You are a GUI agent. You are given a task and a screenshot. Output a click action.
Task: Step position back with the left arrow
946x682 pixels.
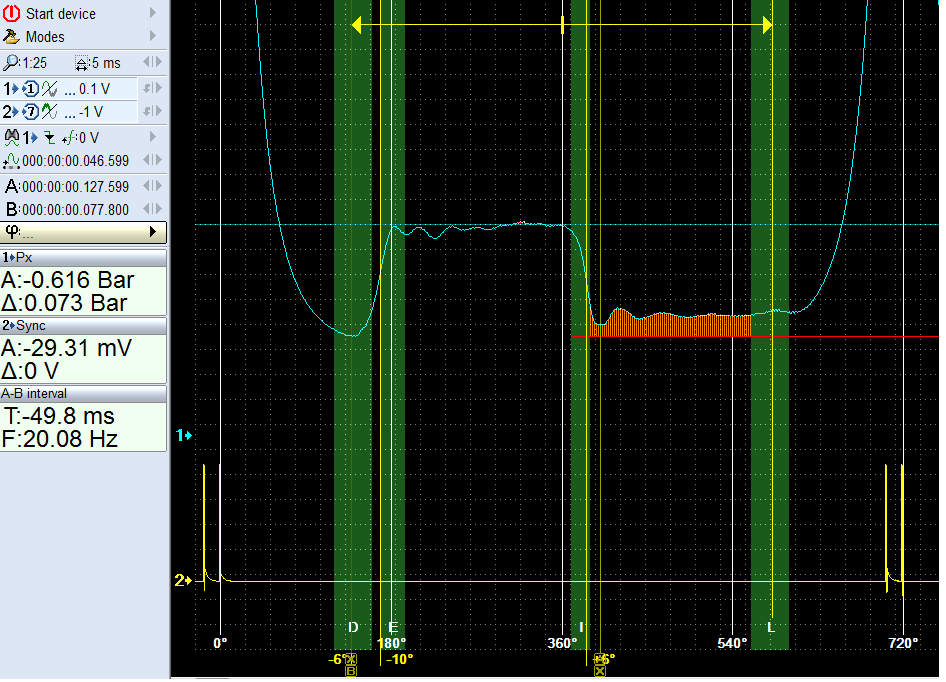coord(147,160)
